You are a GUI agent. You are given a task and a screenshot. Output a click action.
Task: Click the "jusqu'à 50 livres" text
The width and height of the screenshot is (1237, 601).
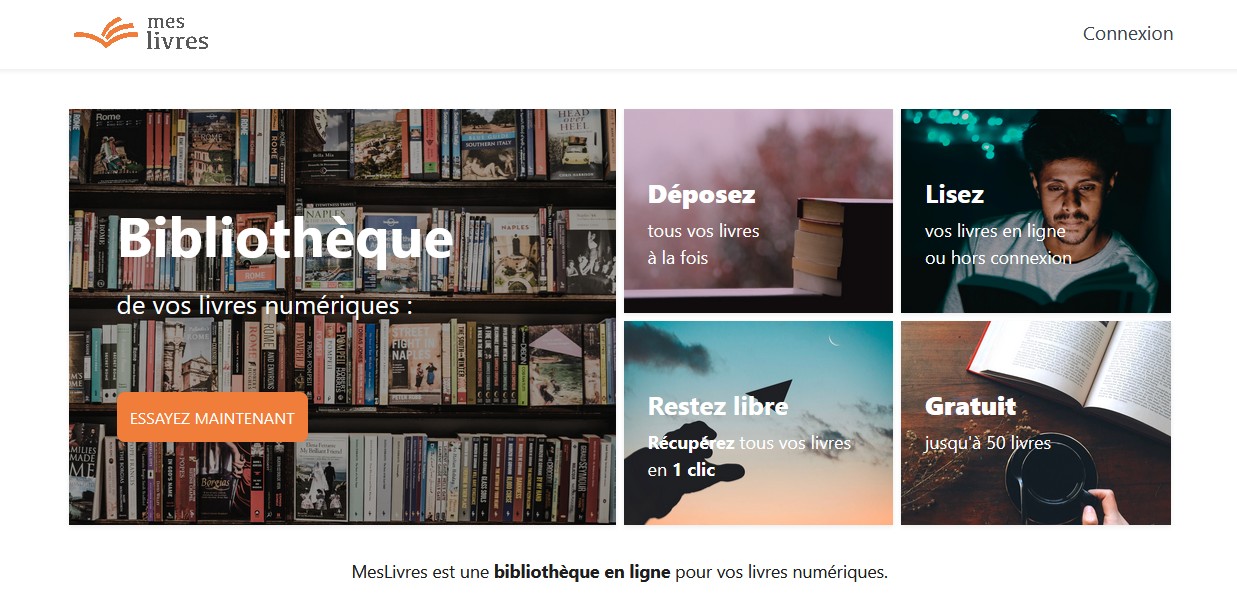tap(988, 442)
